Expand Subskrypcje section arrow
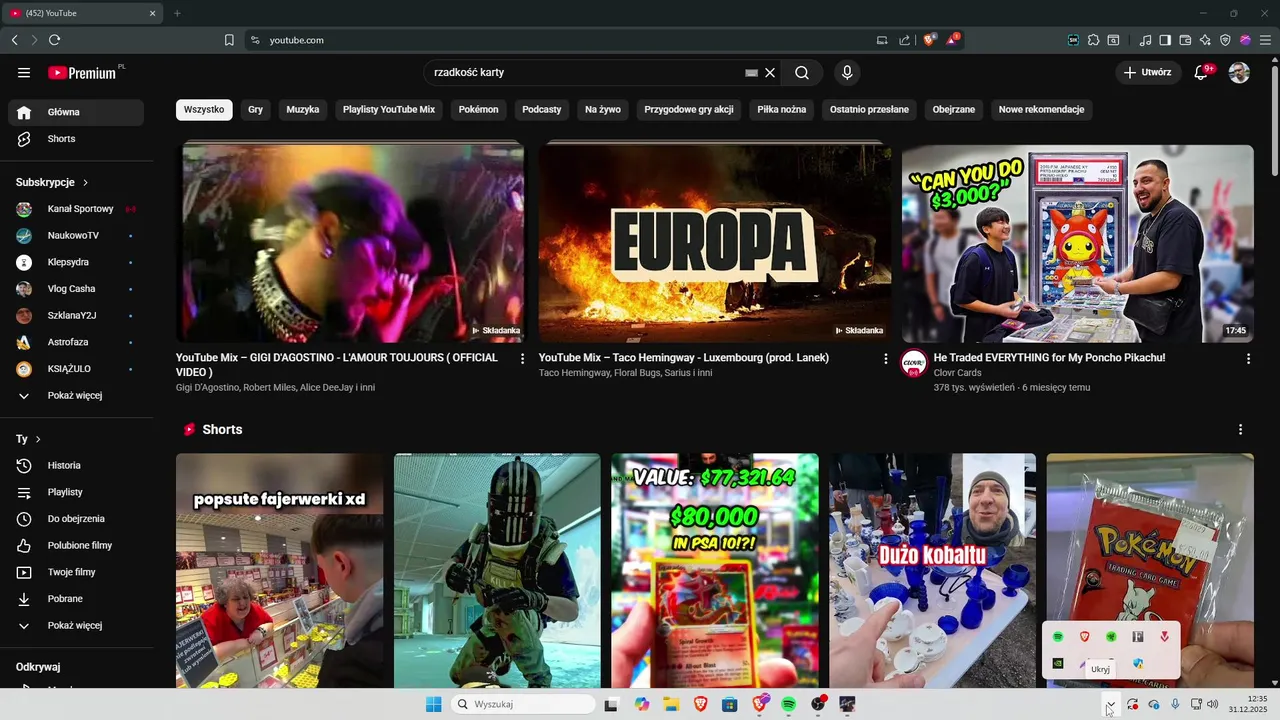The height and width of the screenshot is (720, 1280). [x=85, y=182]
